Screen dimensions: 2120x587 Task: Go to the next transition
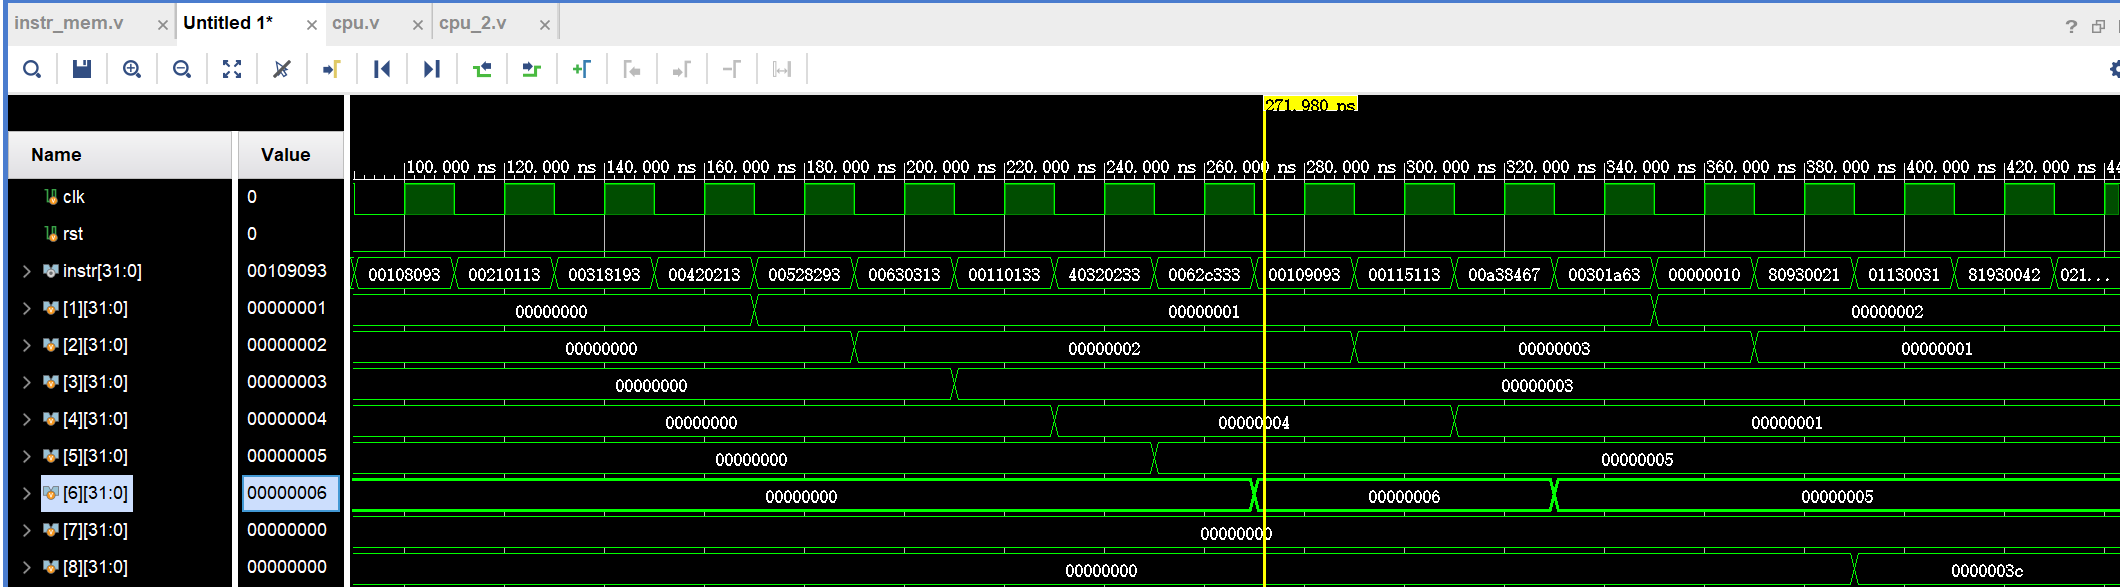[532, 69]
